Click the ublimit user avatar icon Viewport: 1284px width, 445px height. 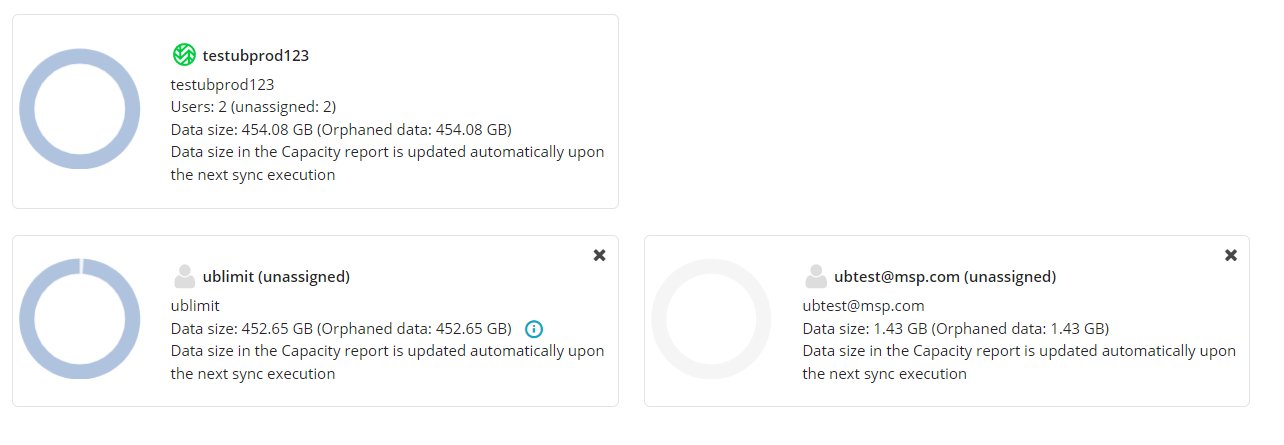184,276
